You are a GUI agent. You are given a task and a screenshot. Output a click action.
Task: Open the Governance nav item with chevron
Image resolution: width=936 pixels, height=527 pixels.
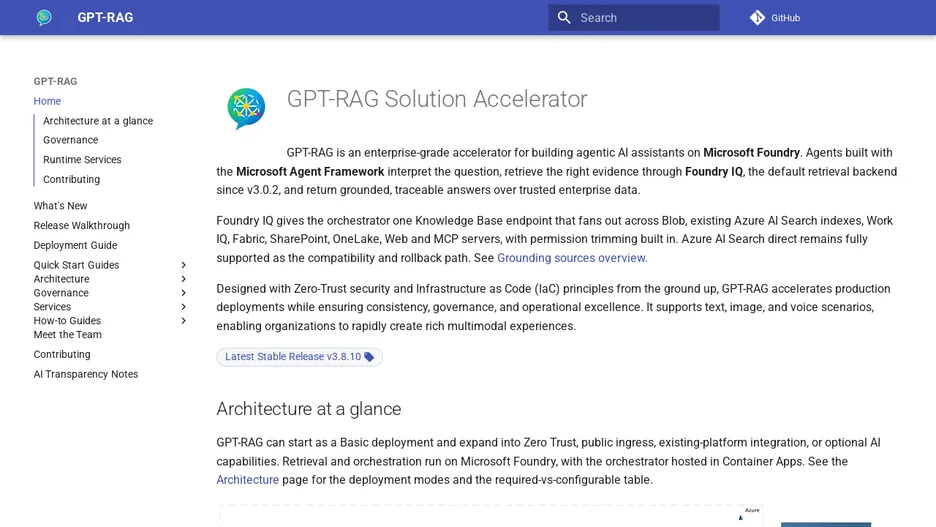tap(61, 293)
